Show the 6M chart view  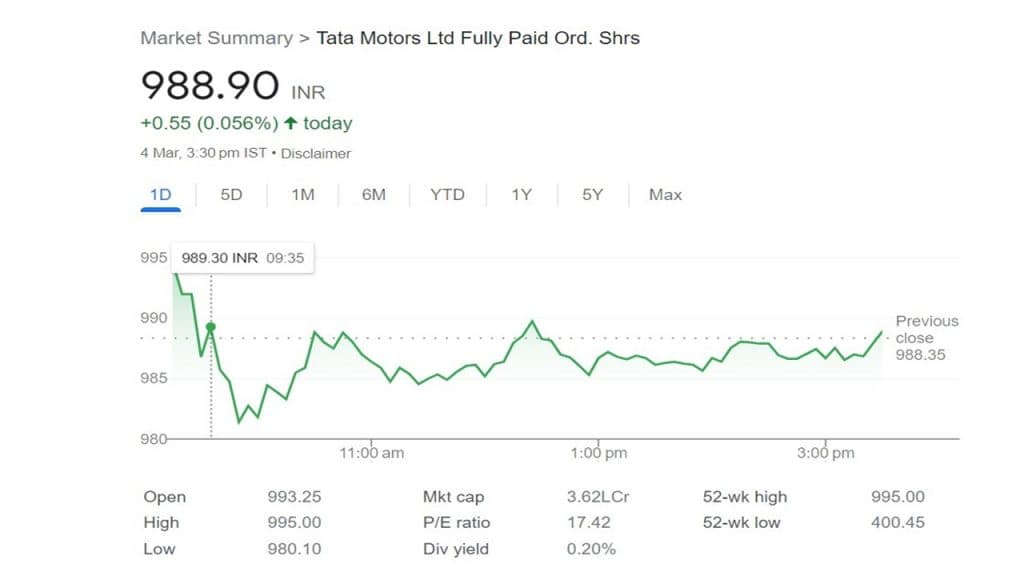tap(374, 195)
